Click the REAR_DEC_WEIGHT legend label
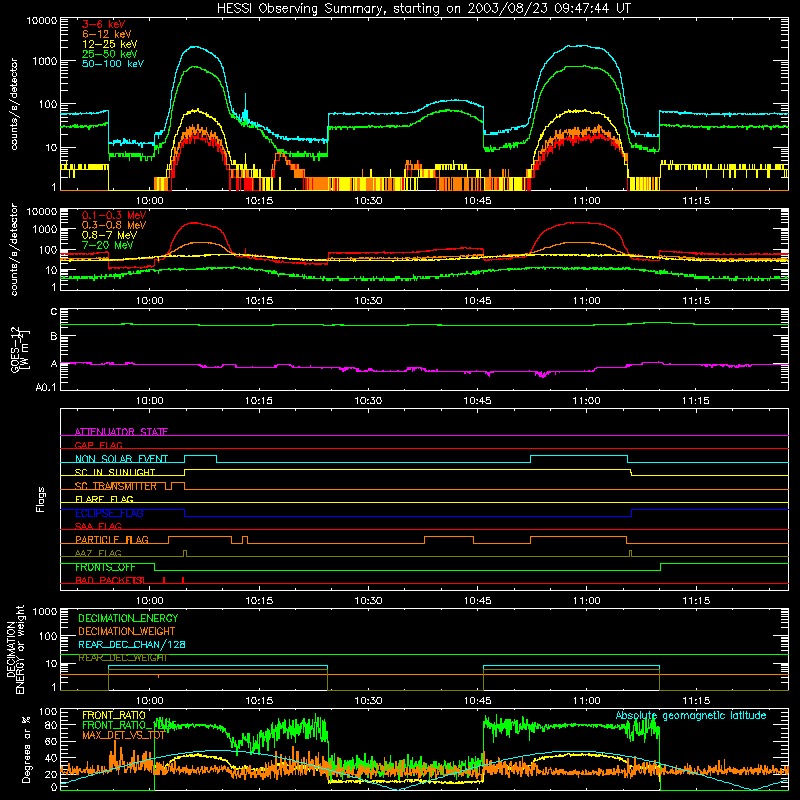800x800 pixels. tap(122, 658)
